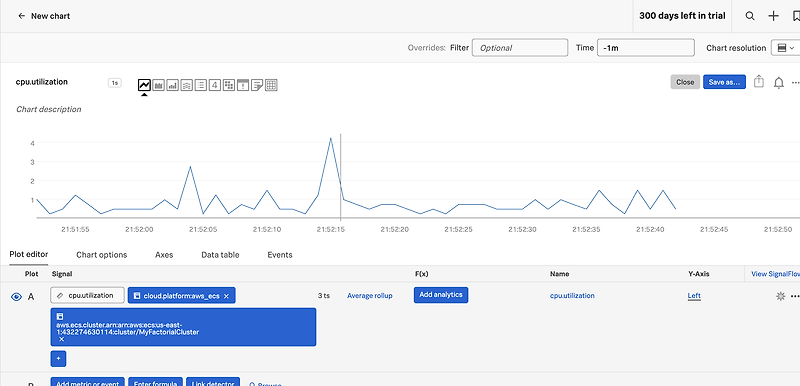Select the heatmap chart type icon
800x386 pixels.
(x=229, y=85)
